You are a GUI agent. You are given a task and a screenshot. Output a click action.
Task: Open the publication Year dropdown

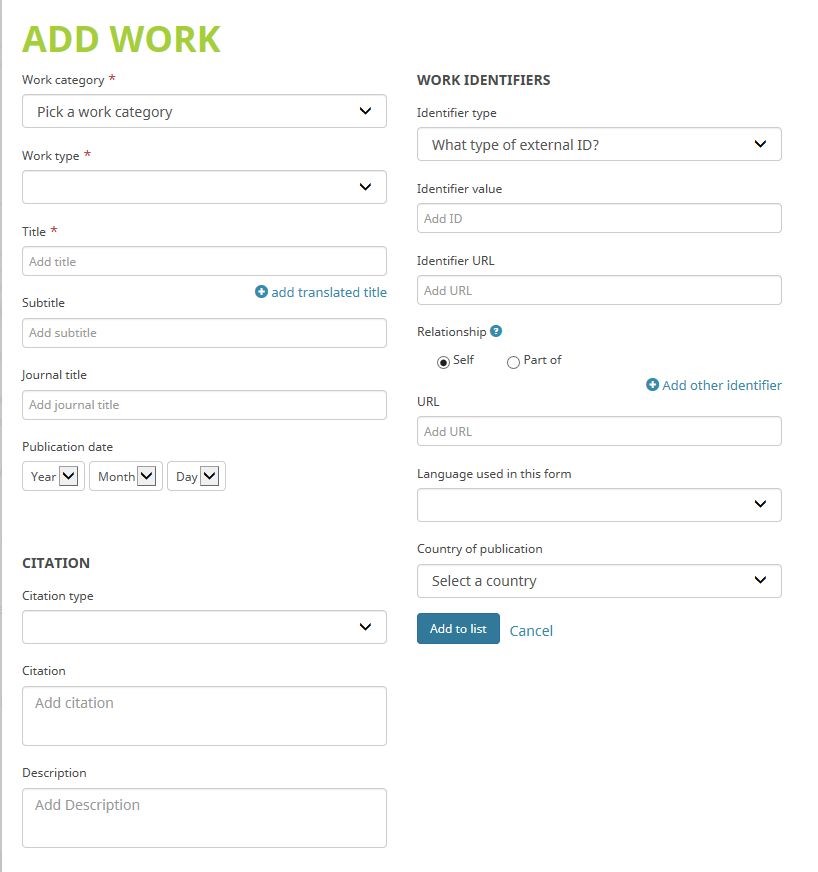click(53, 477)
